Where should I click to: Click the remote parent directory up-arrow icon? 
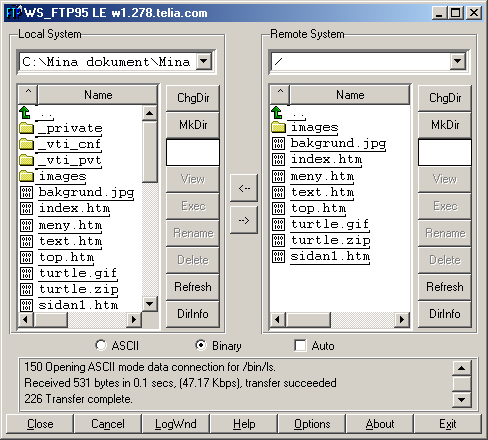click(x=277, y=112)
